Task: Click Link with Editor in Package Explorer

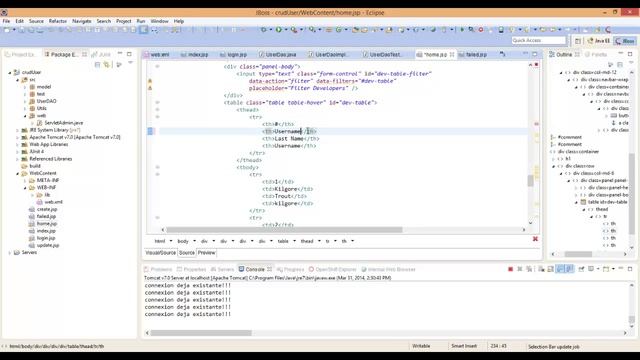Action: (x=107, y=64)
